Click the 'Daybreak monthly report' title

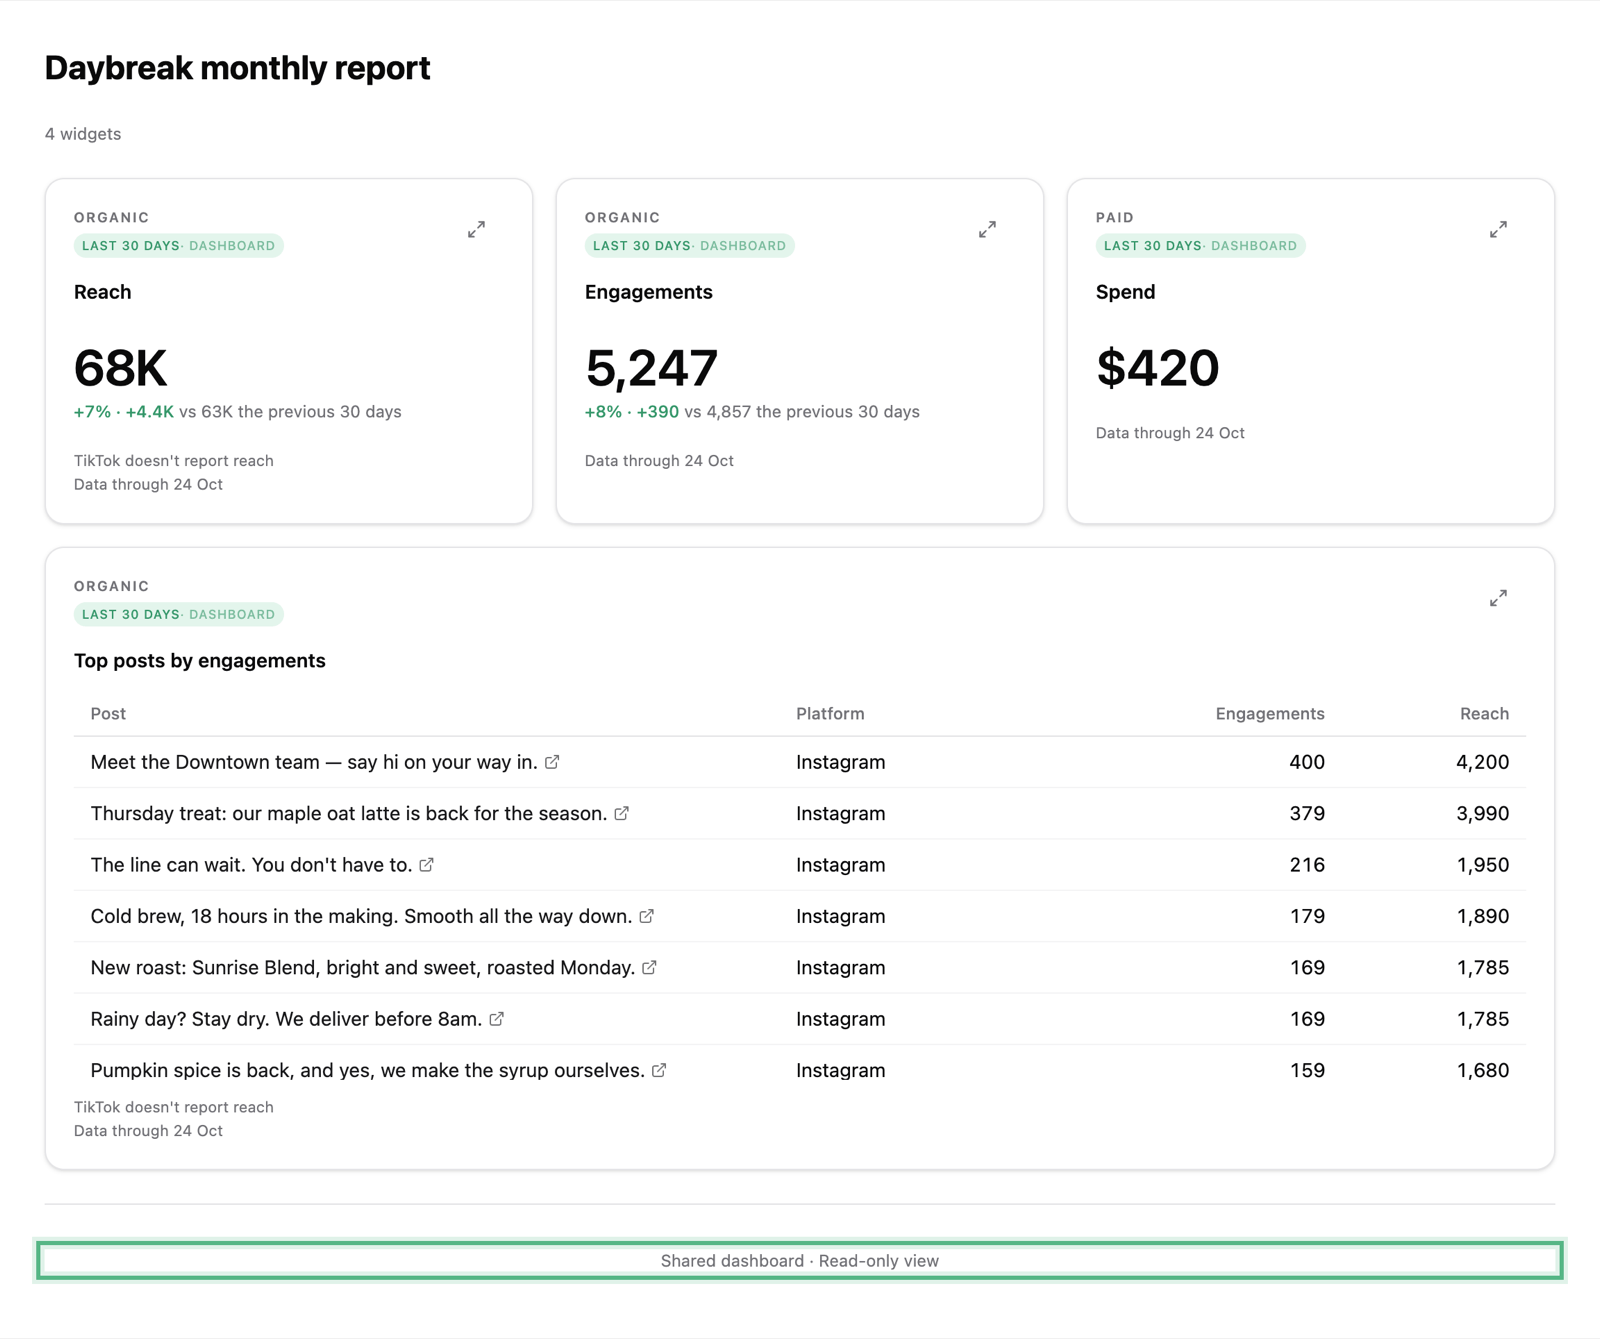point(237,68)
